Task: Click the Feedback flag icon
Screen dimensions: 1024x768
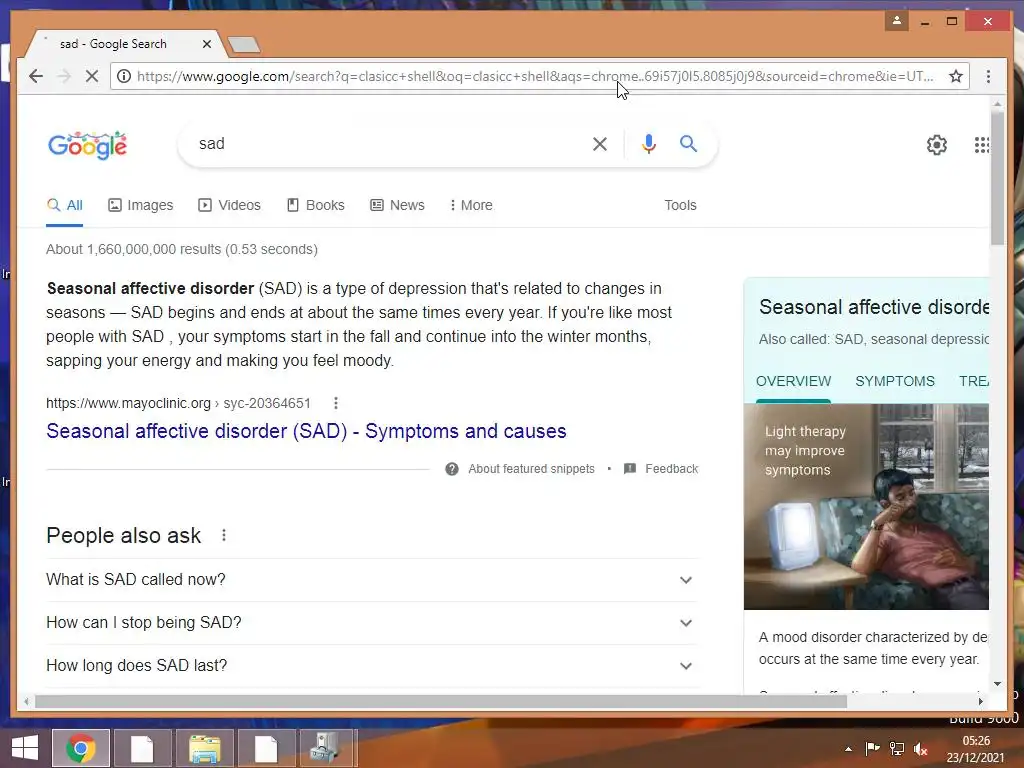Action: (630, 469)
